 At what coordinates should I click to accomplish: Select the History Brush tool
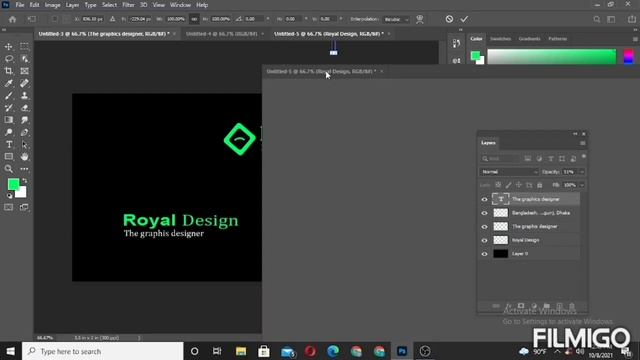[9, 108]
